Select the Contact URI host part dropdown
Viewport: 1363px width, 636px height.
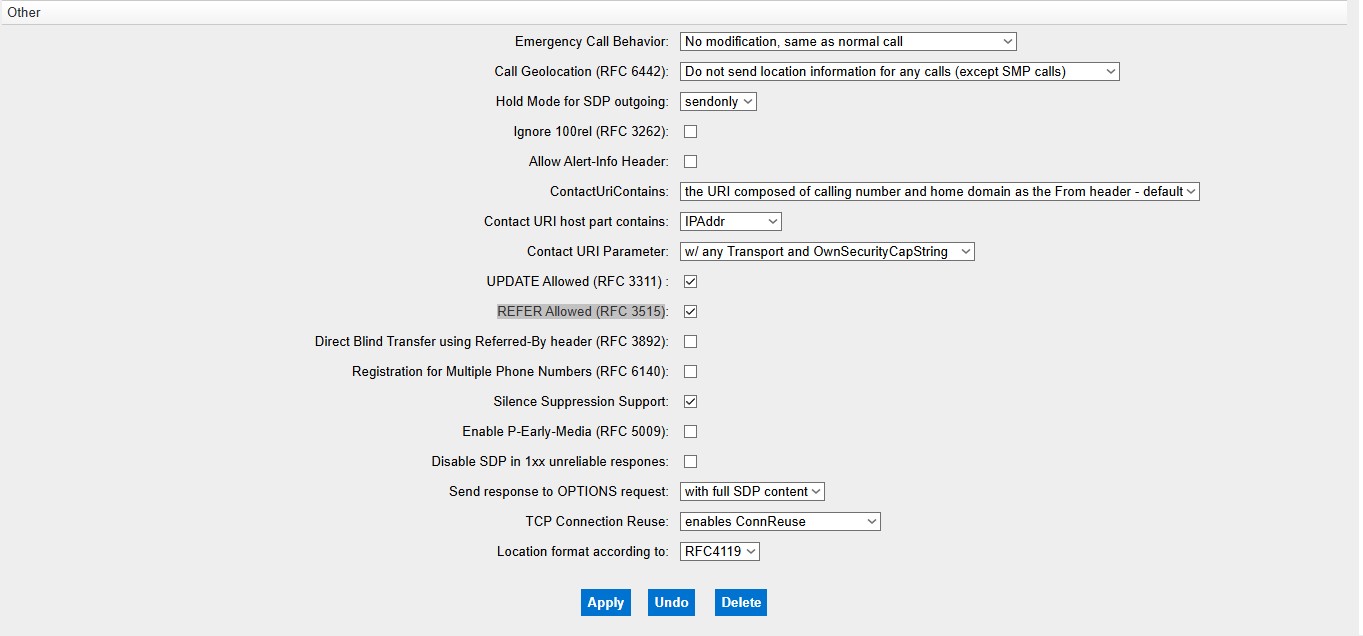[730, 221]
